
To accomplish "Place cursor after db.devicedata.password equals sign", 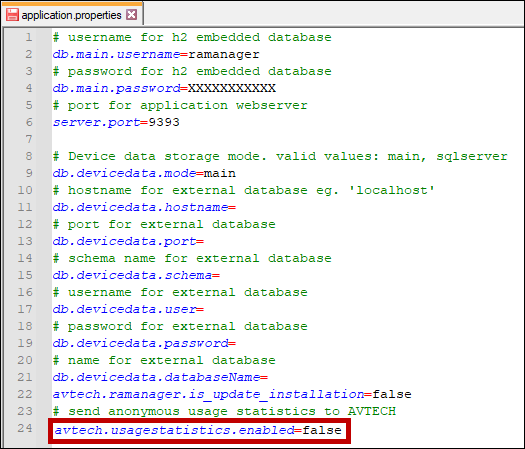I will [x=236, y=343].
